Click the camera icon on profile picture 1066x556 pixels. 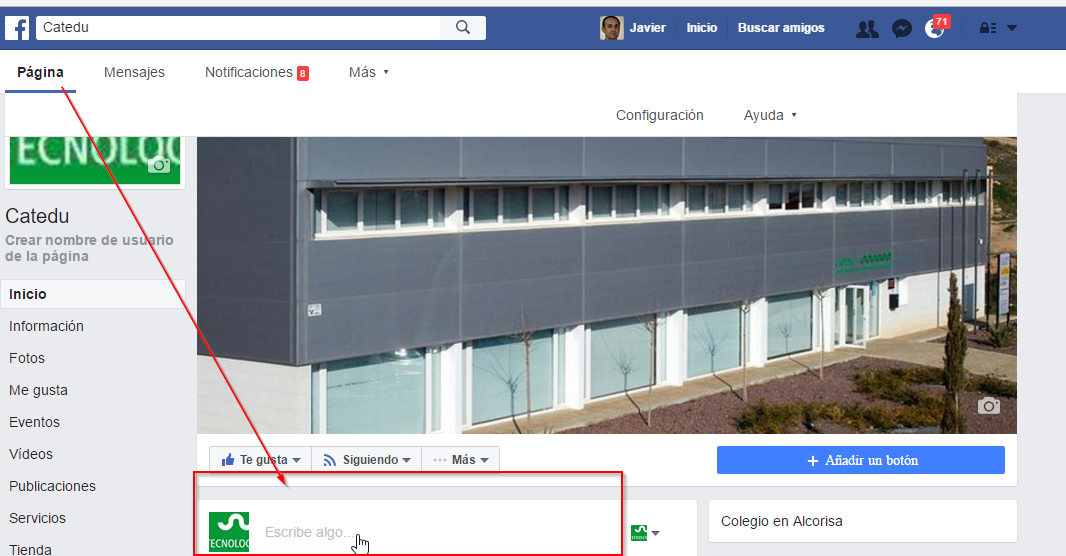click(x=159, y=165)
